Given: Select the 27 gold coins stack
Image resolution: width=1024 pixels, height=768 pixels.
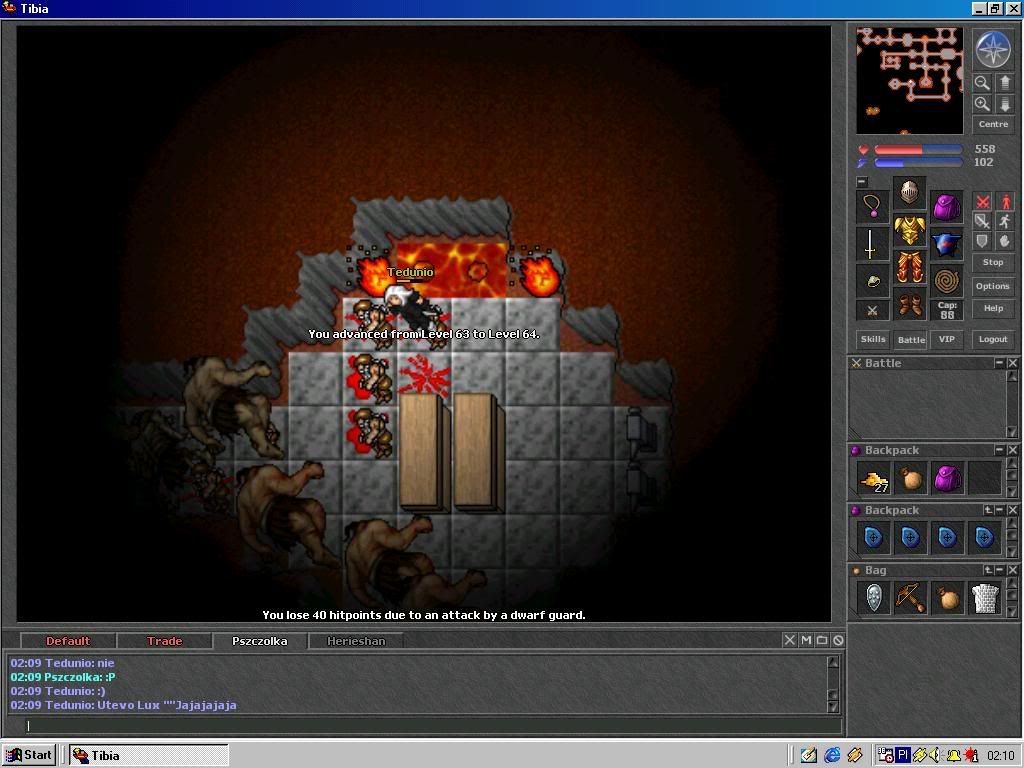Looking at the screenshot, I should 874,479.
